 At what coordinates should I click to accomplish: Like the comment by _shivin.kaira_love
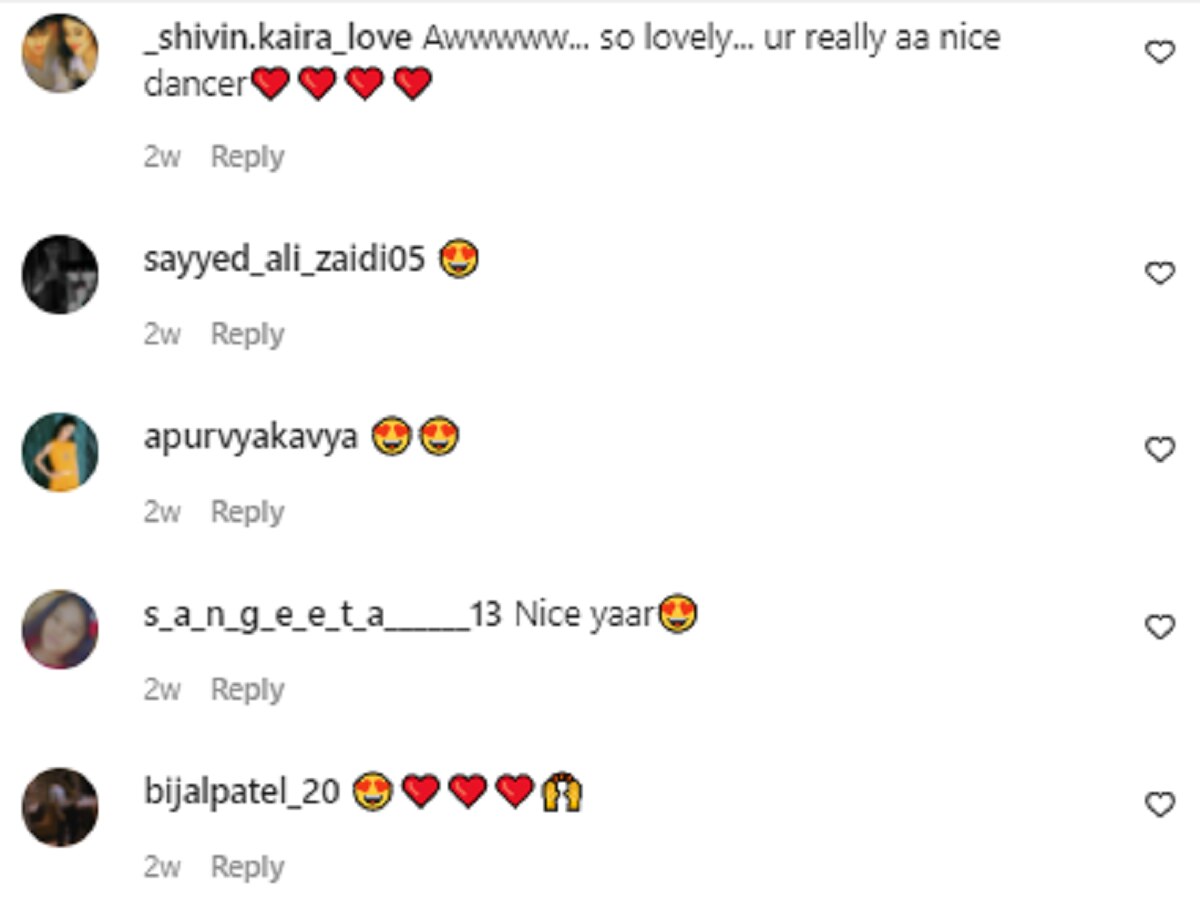(1159, 52)
